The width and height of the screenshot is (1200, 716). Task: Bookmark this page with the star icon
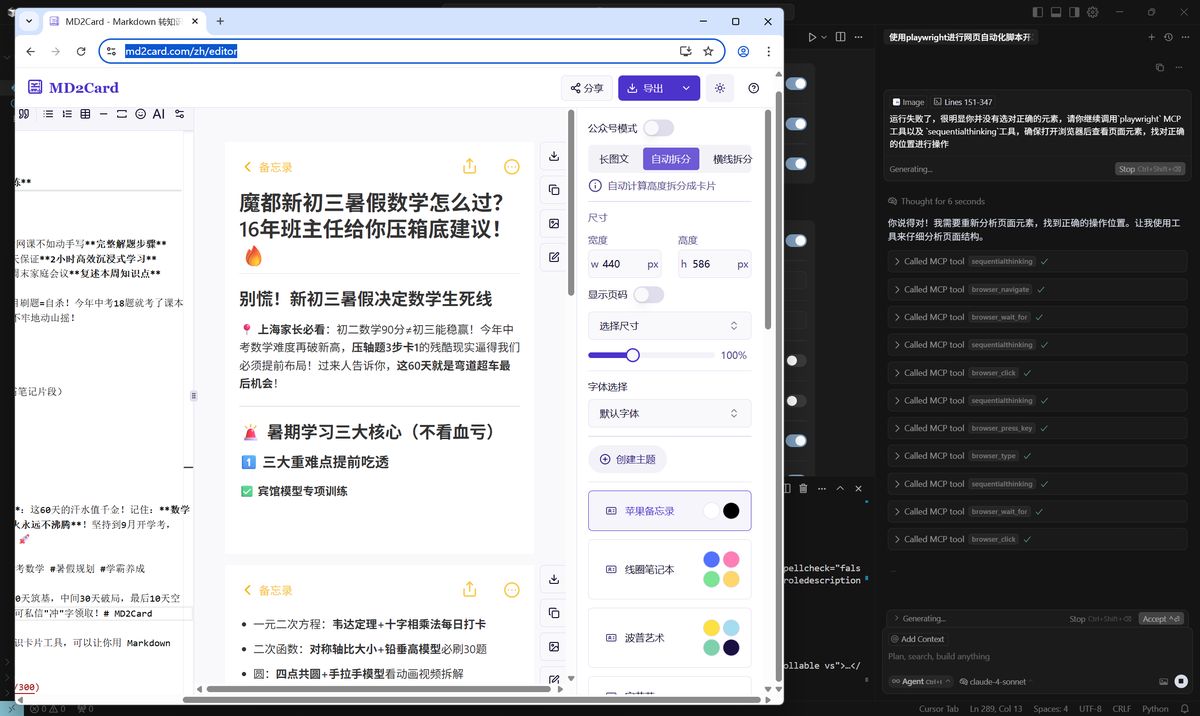[x=708, y=51]
